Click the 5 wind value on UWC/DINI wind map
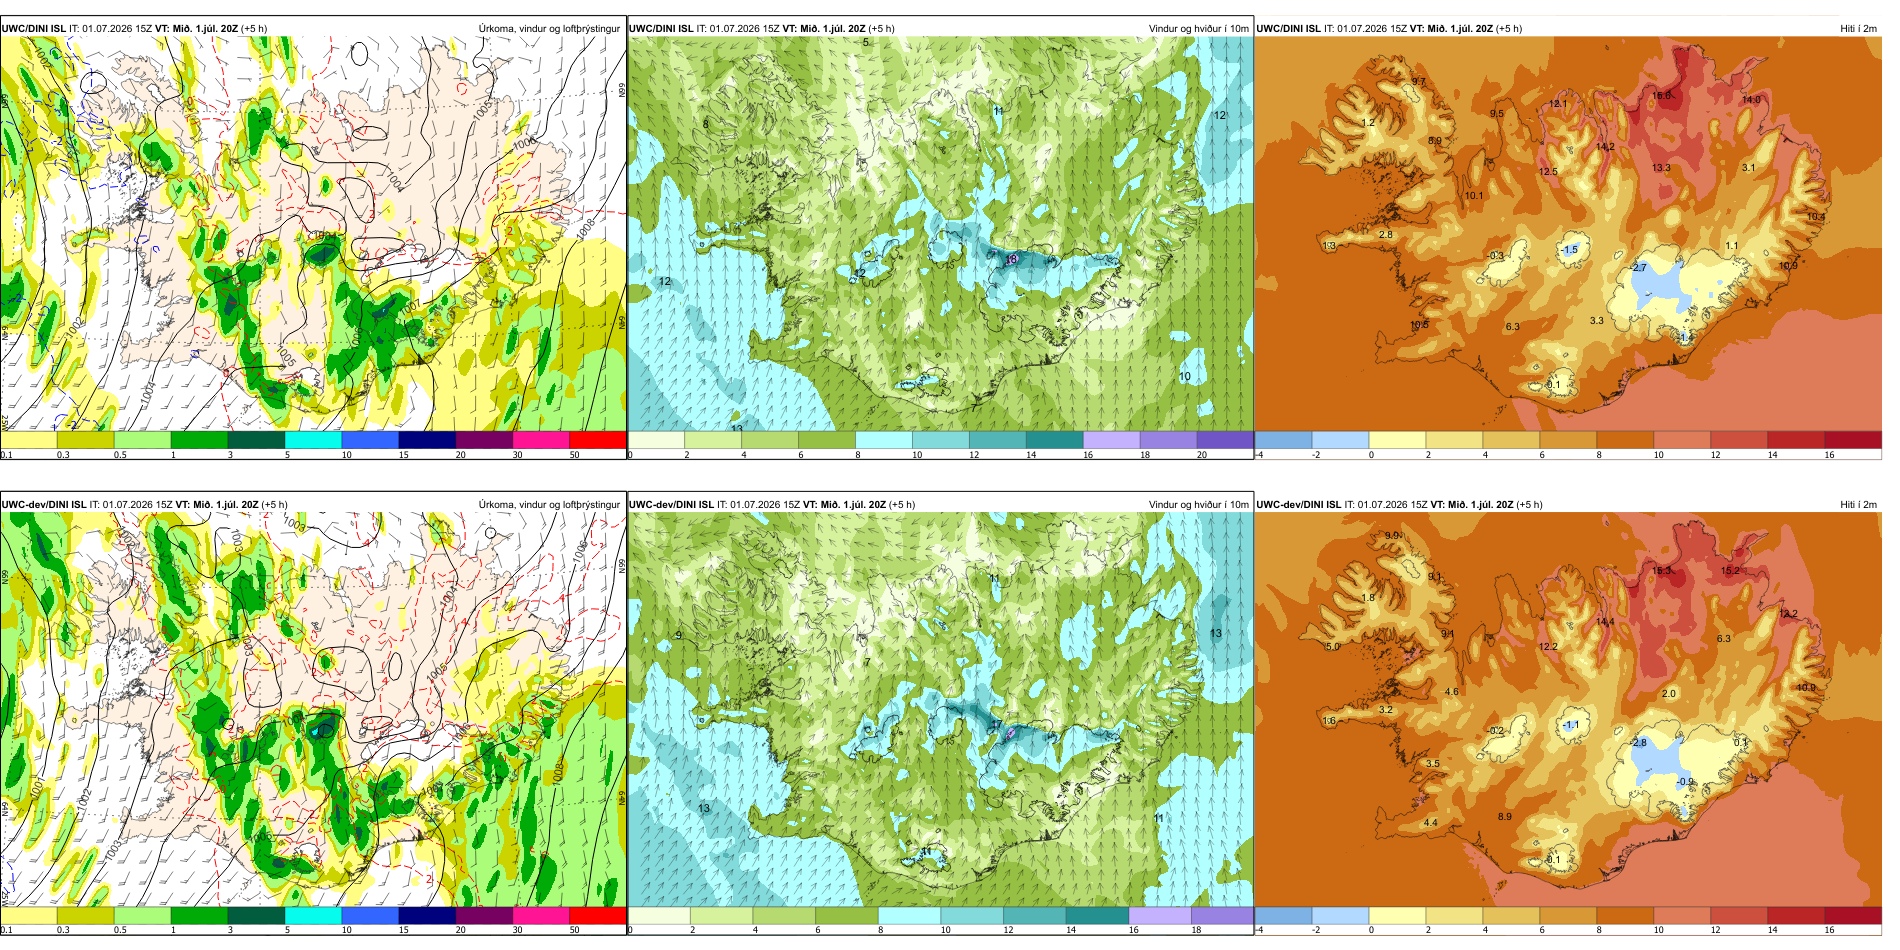 coord(866,42)
